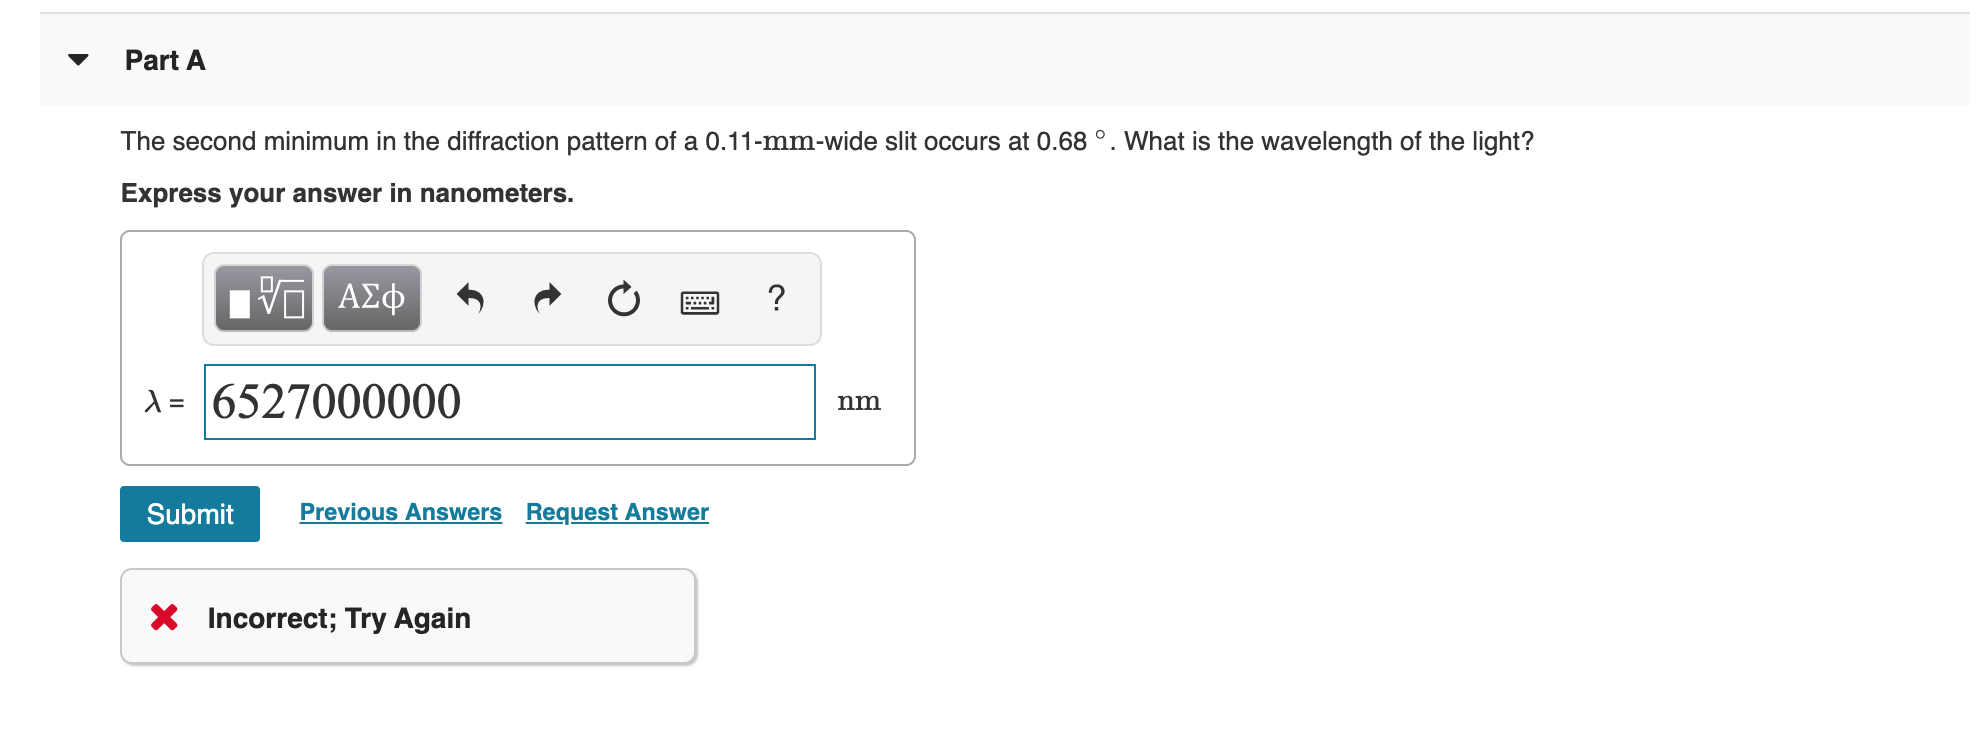1982x736 pixels.
Task: Click Request Answer
Action: point(616,511)
